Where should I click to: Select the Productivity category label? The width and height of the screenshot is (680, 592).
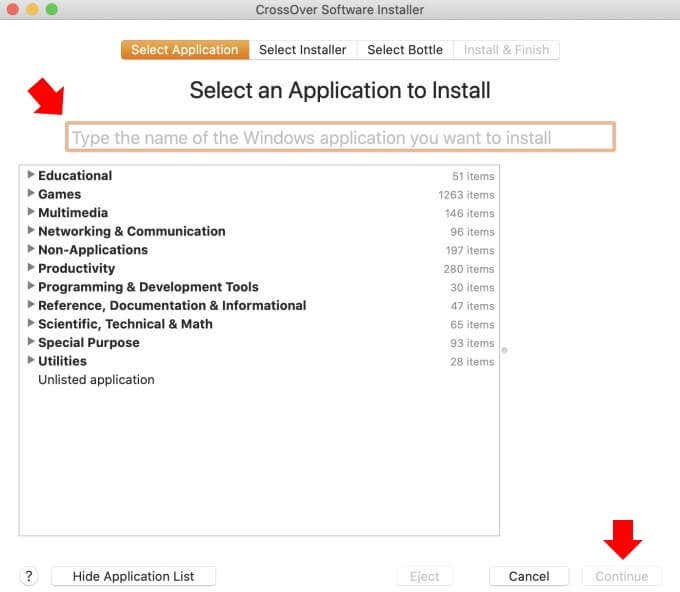pos(77,268)
